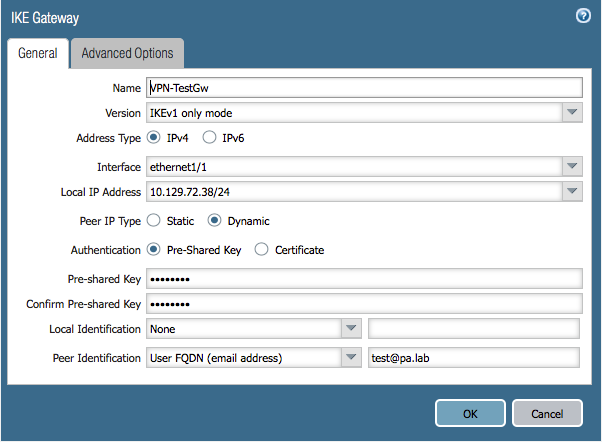The height and width of the screenshot is (442, 602).
Task: Choose Static peer IP type
Action: (154, 220)
